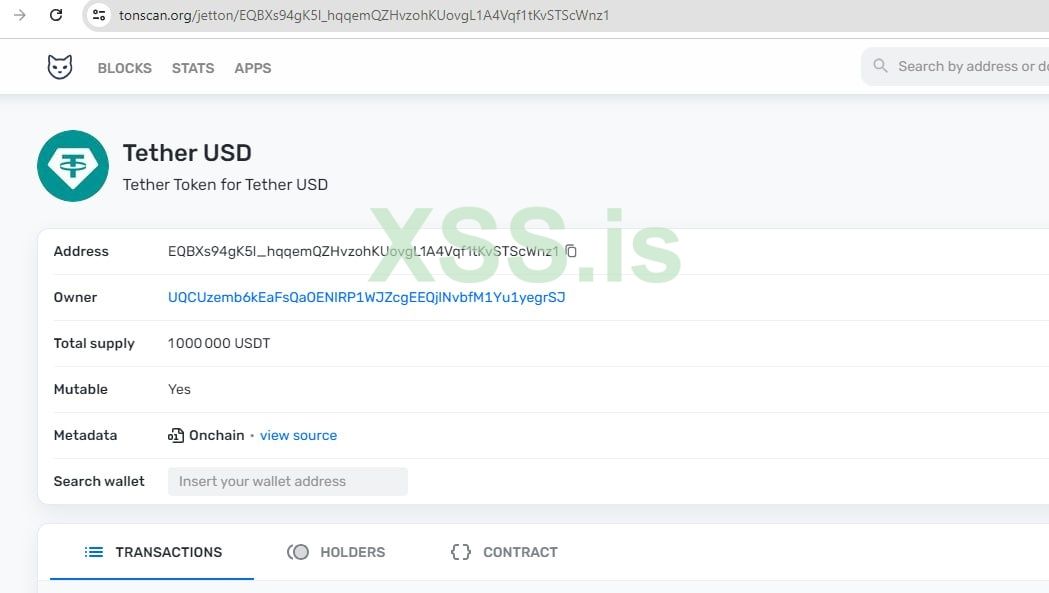Click the Search wallet label
Image resolution: width=1049 pixels, height=593 pixels.
pyautogui.click(x=99, y=481)
